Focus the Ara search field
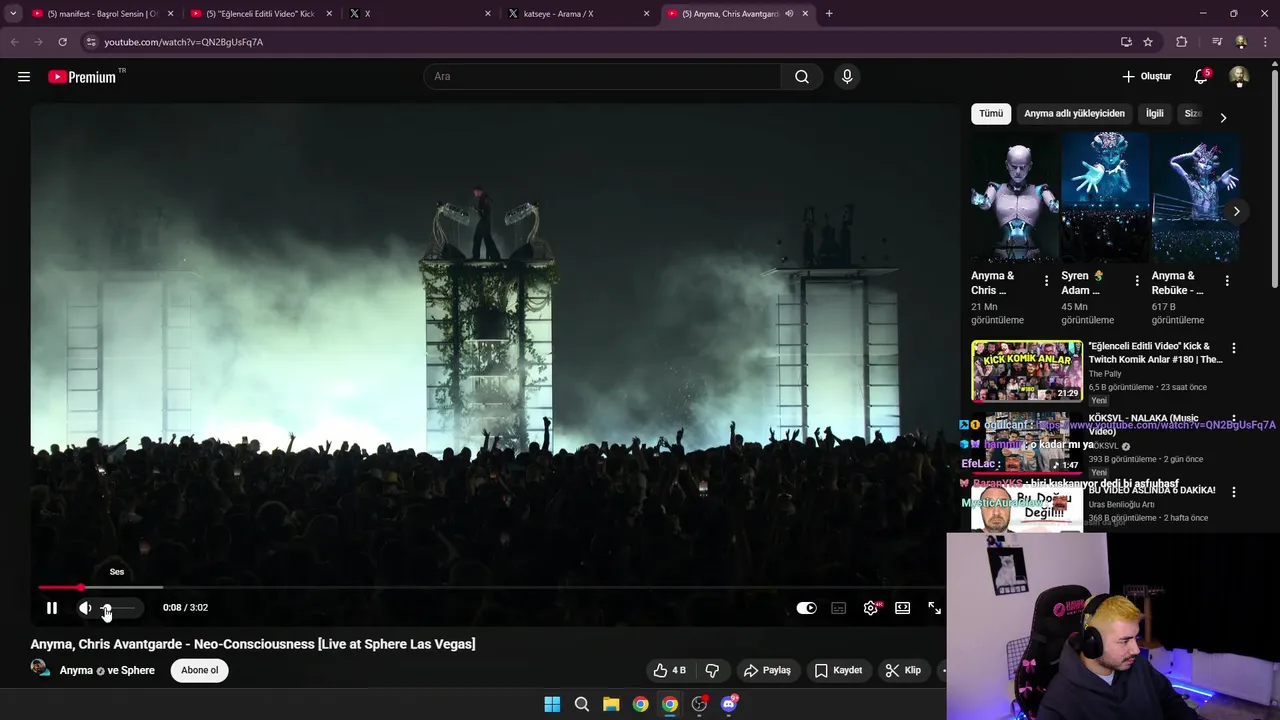The width and height of the screenshot is (1280, 720). (x=603, y=77)
